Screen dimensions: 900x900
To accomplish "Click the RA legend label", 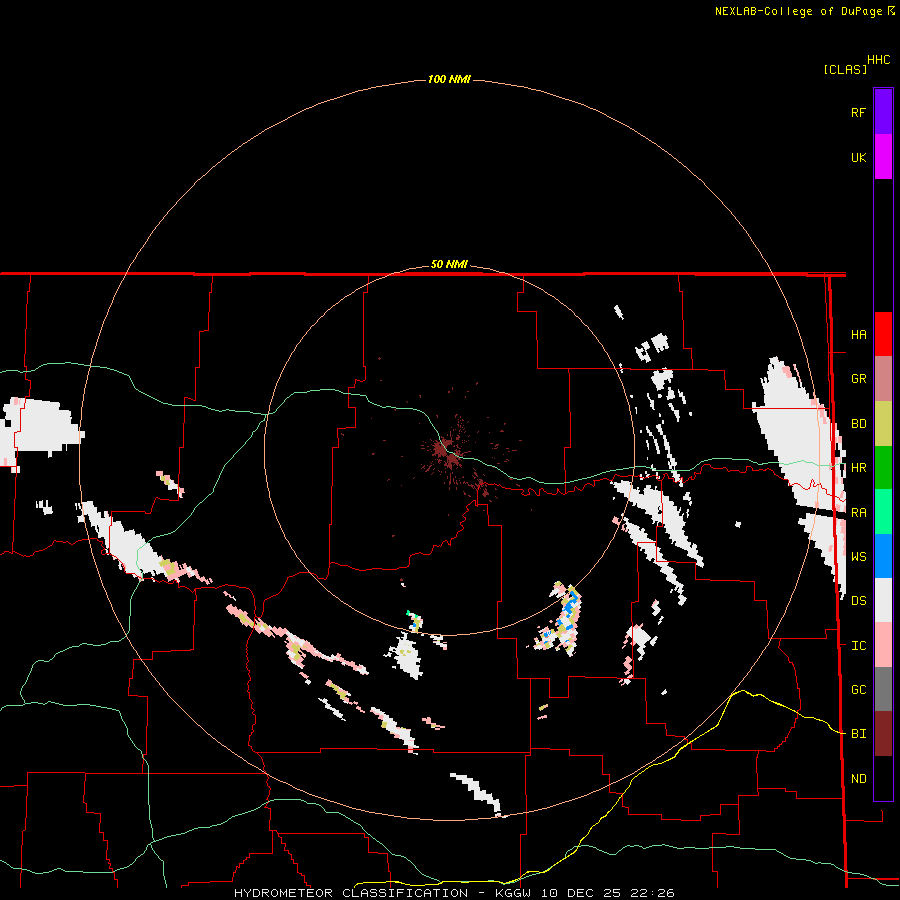I will click(x=858, y=513).
